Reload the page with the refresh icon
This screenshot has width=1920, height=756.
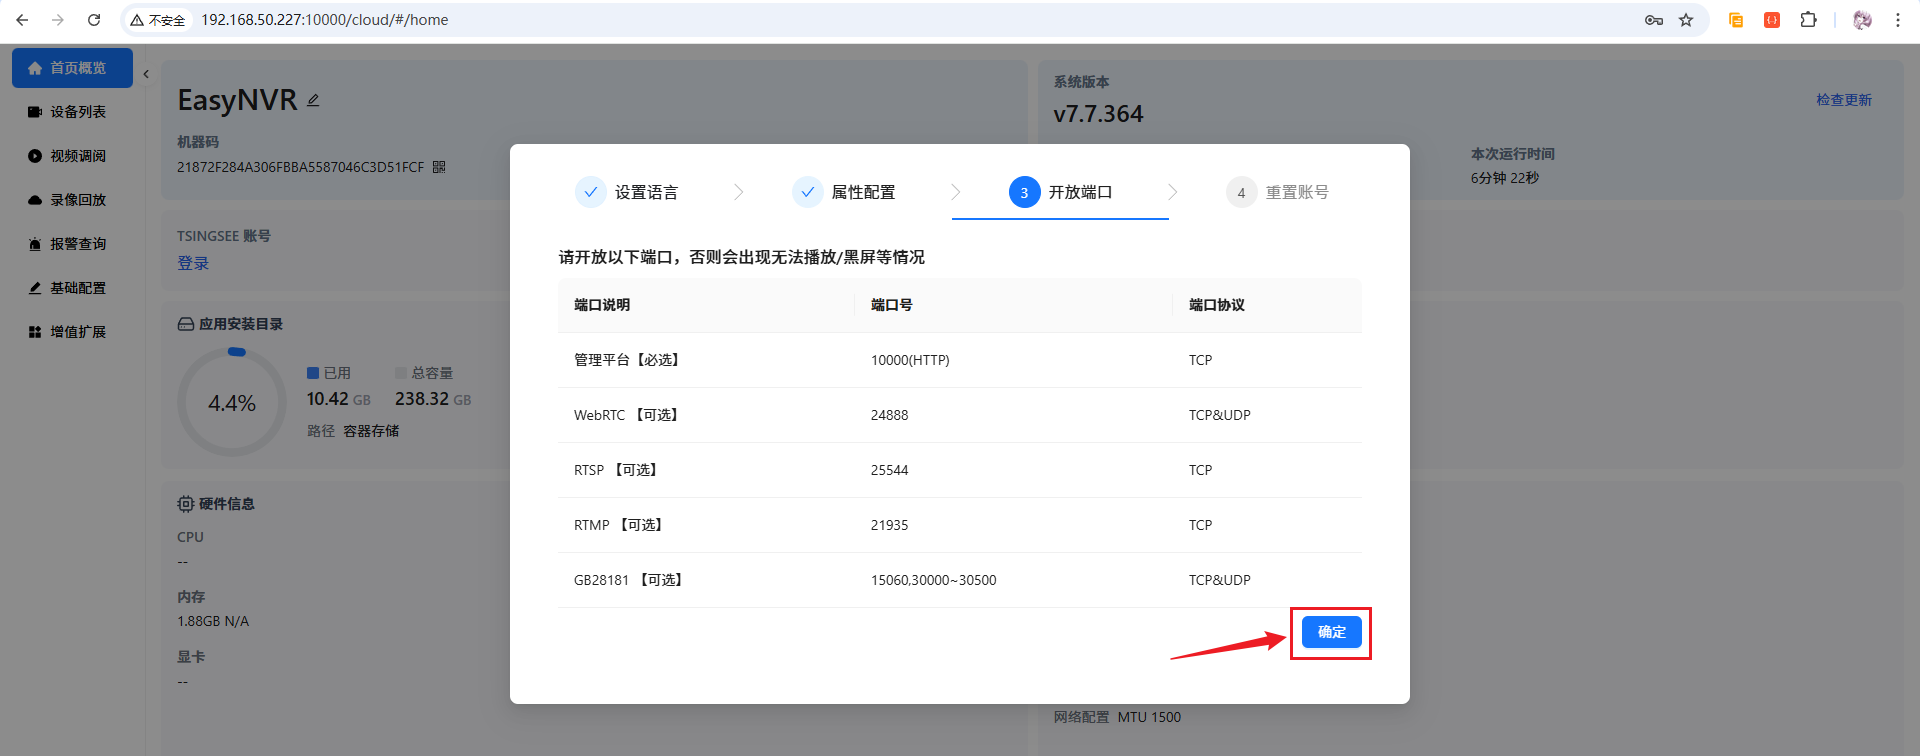94,20
